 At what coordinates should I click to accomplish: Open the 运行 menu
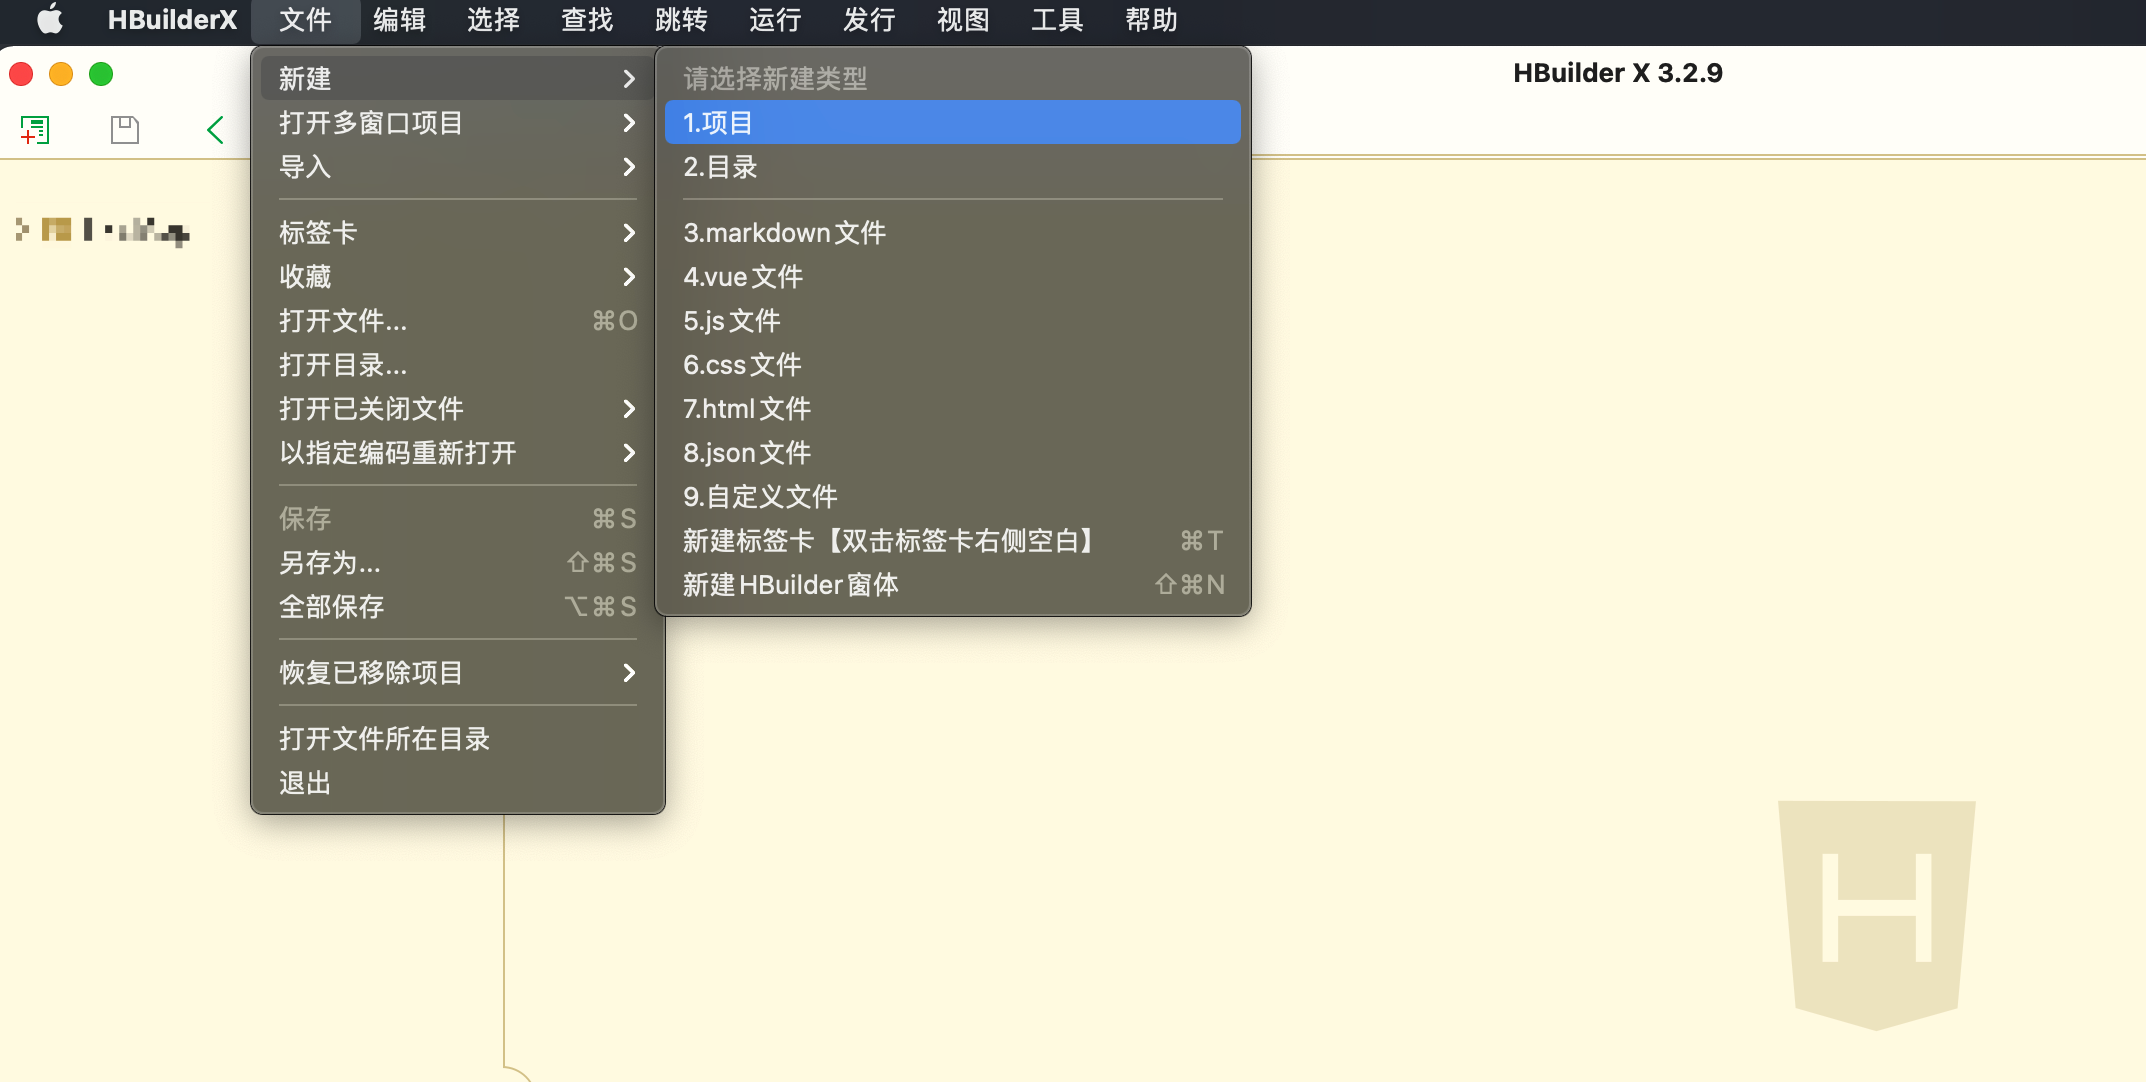click(x=773, y=20)
